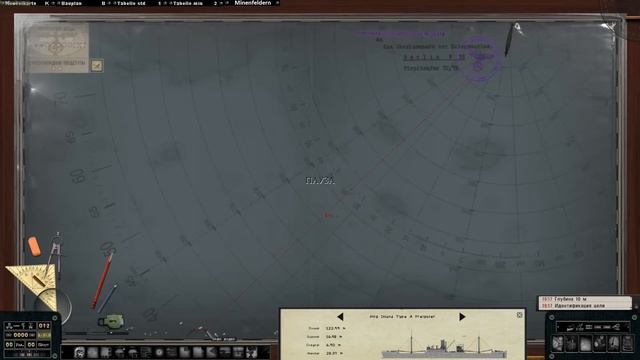Click the last icon in the right panel's top row

[616, 327]
